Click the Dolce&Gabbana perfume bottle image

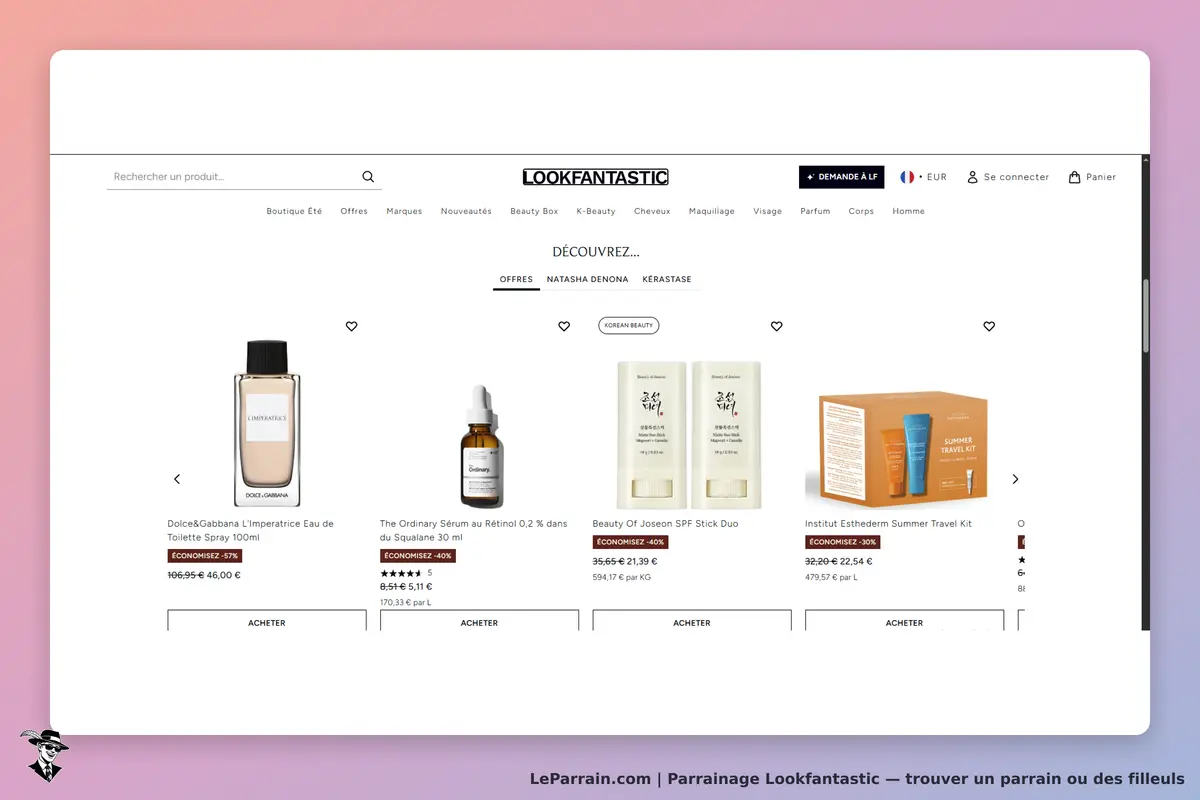267,424
